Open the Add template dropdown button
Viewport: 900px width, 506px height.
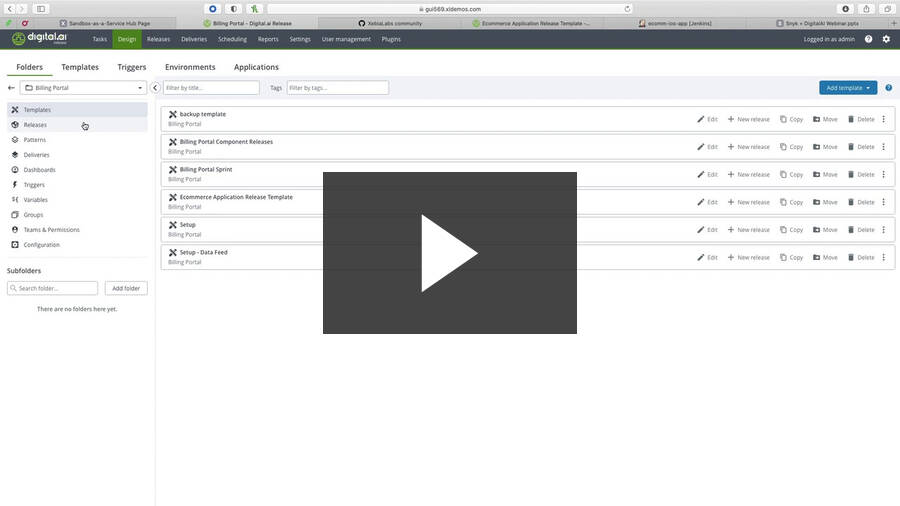point(848,88)
